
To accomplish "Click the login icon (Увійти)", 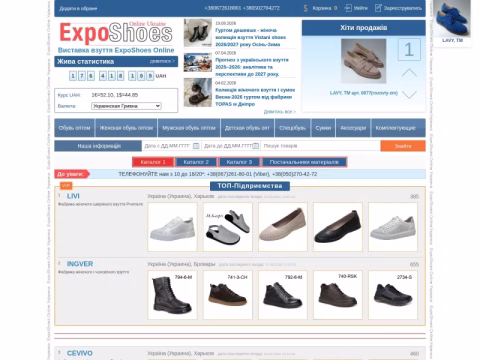I will tap(356, 8).
